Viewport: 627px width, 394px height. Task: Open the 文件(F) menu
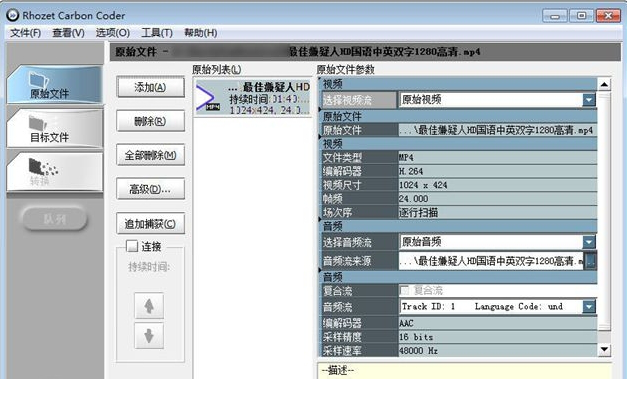26,33
